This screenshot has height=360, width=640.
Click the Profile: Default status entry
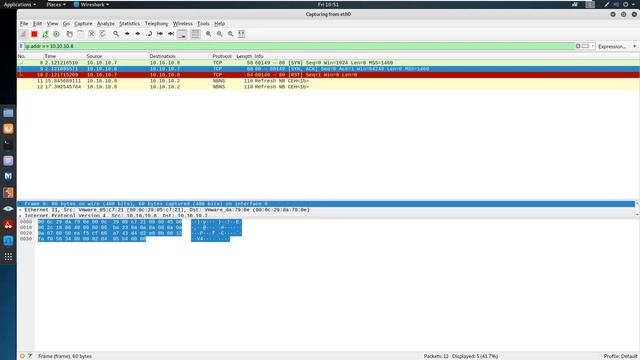621,356
